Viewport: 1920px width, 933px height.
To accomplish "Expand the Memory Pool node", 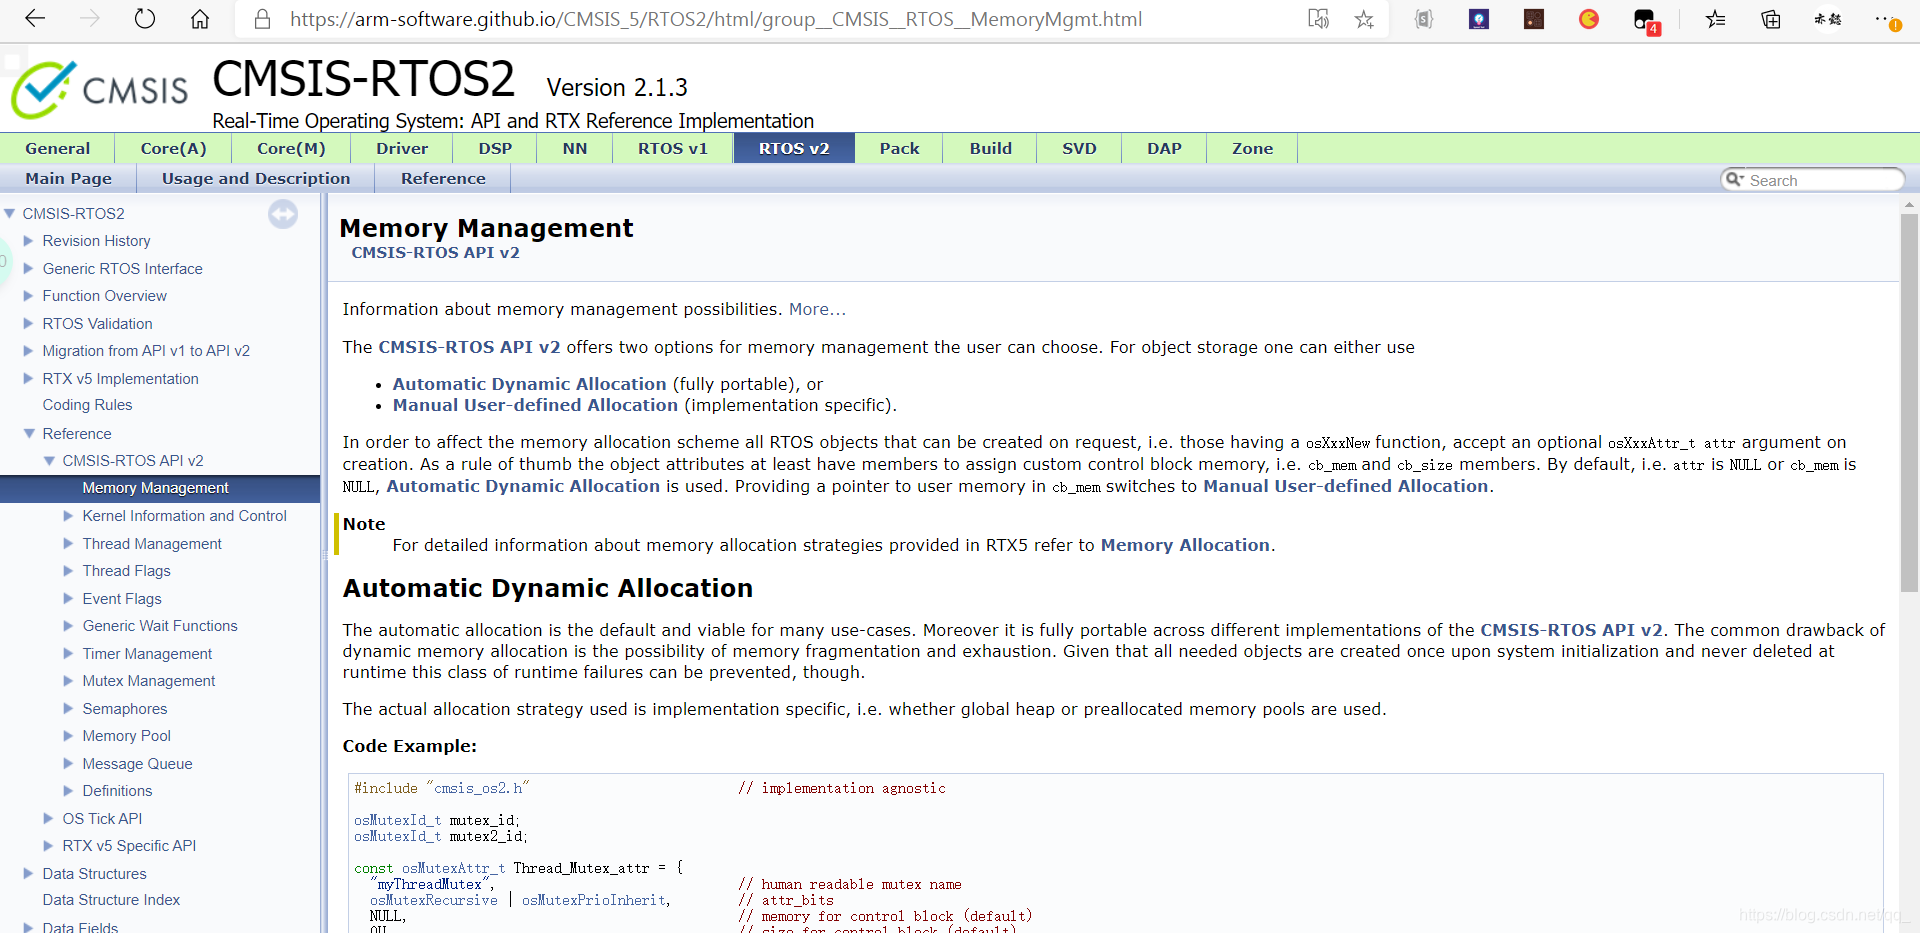I will click(x=68, y=736).
